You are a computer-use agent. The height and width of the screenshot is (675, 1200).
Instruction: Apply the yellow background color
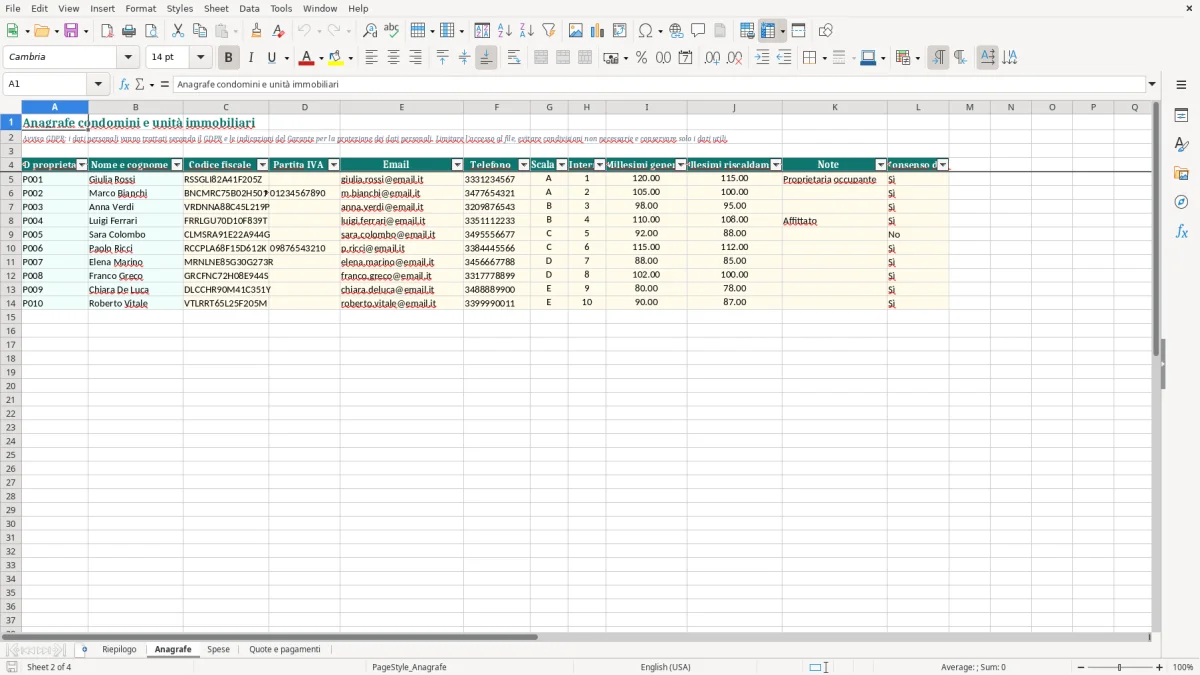tap(337, 58)
